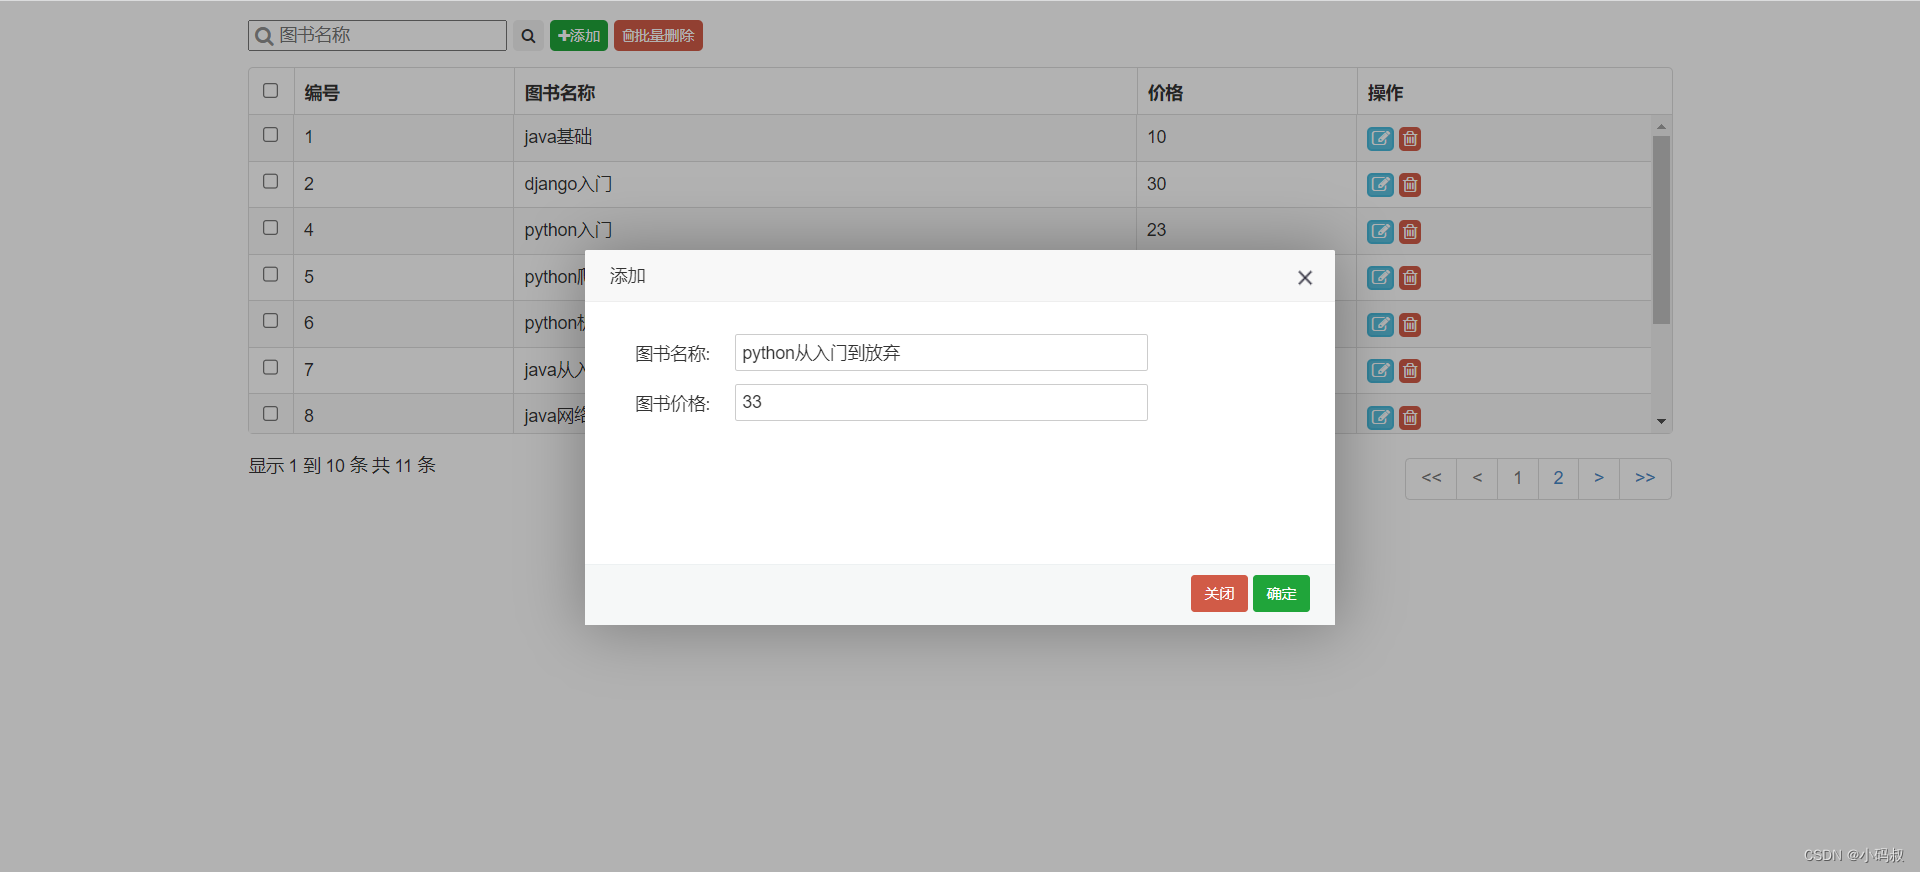Click trash icon for row 7

click(x=1410, y=371)
